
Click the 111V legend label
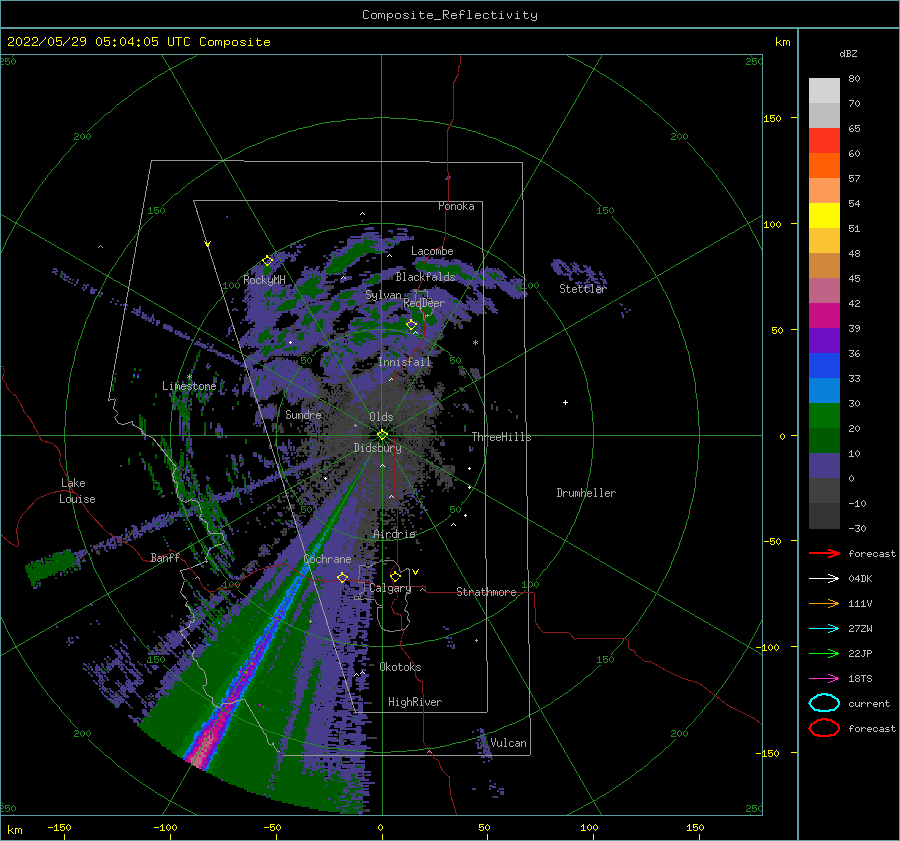(860, 603)
